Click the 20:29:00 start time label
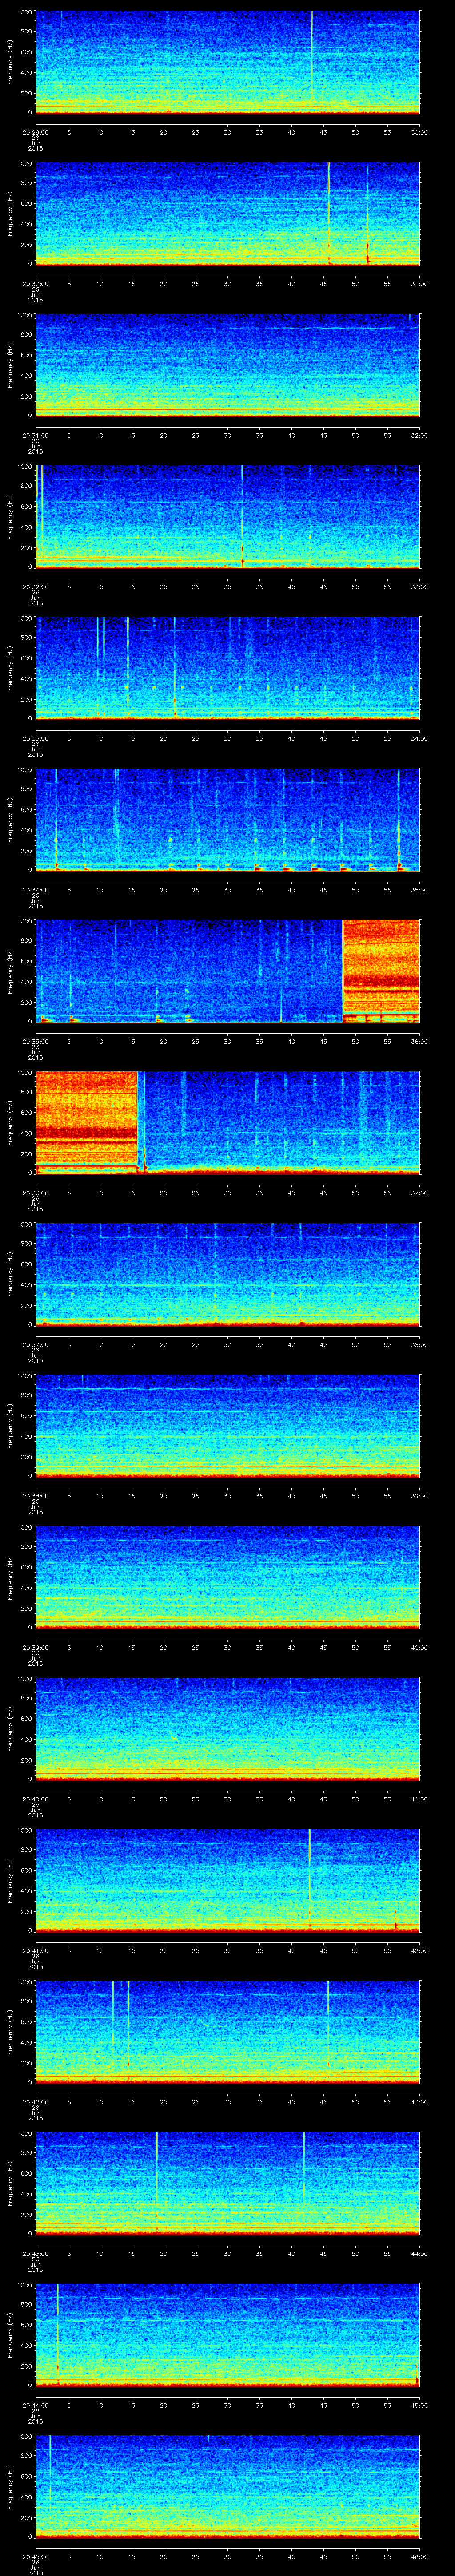The width and height of the screenshot is (455, 2576). pyautogui.click(x=35, y=131)
